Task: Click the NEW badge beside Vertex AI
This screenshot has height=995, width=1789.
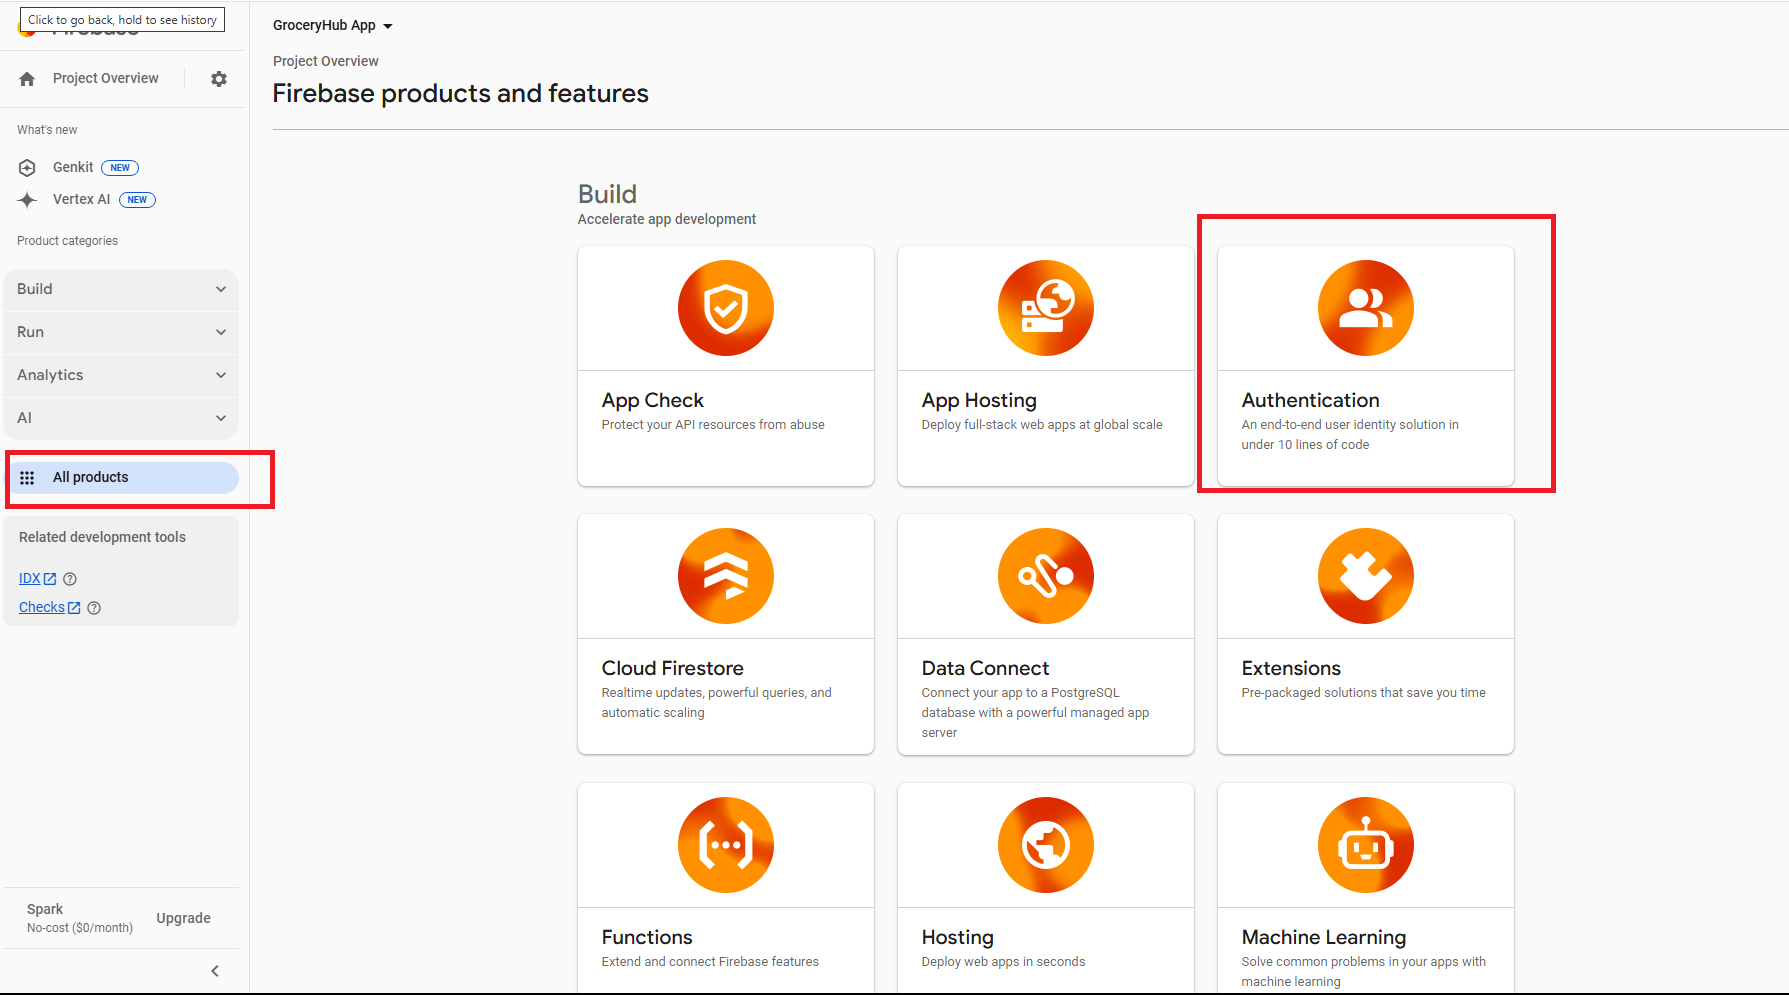Action: pyautogui.click(x=137, y=200)
